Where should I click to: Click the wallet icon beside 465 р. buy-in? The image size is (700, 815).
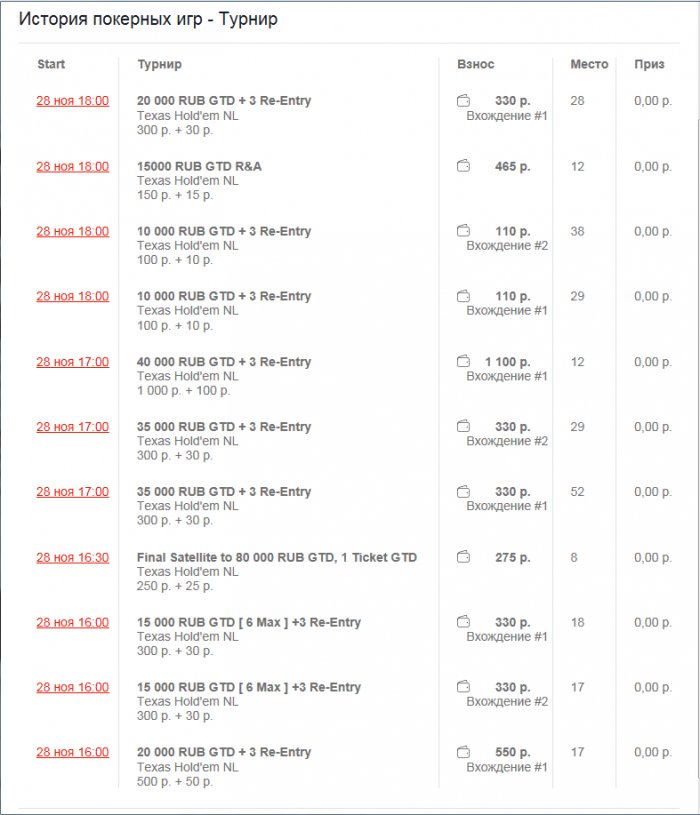463,166
